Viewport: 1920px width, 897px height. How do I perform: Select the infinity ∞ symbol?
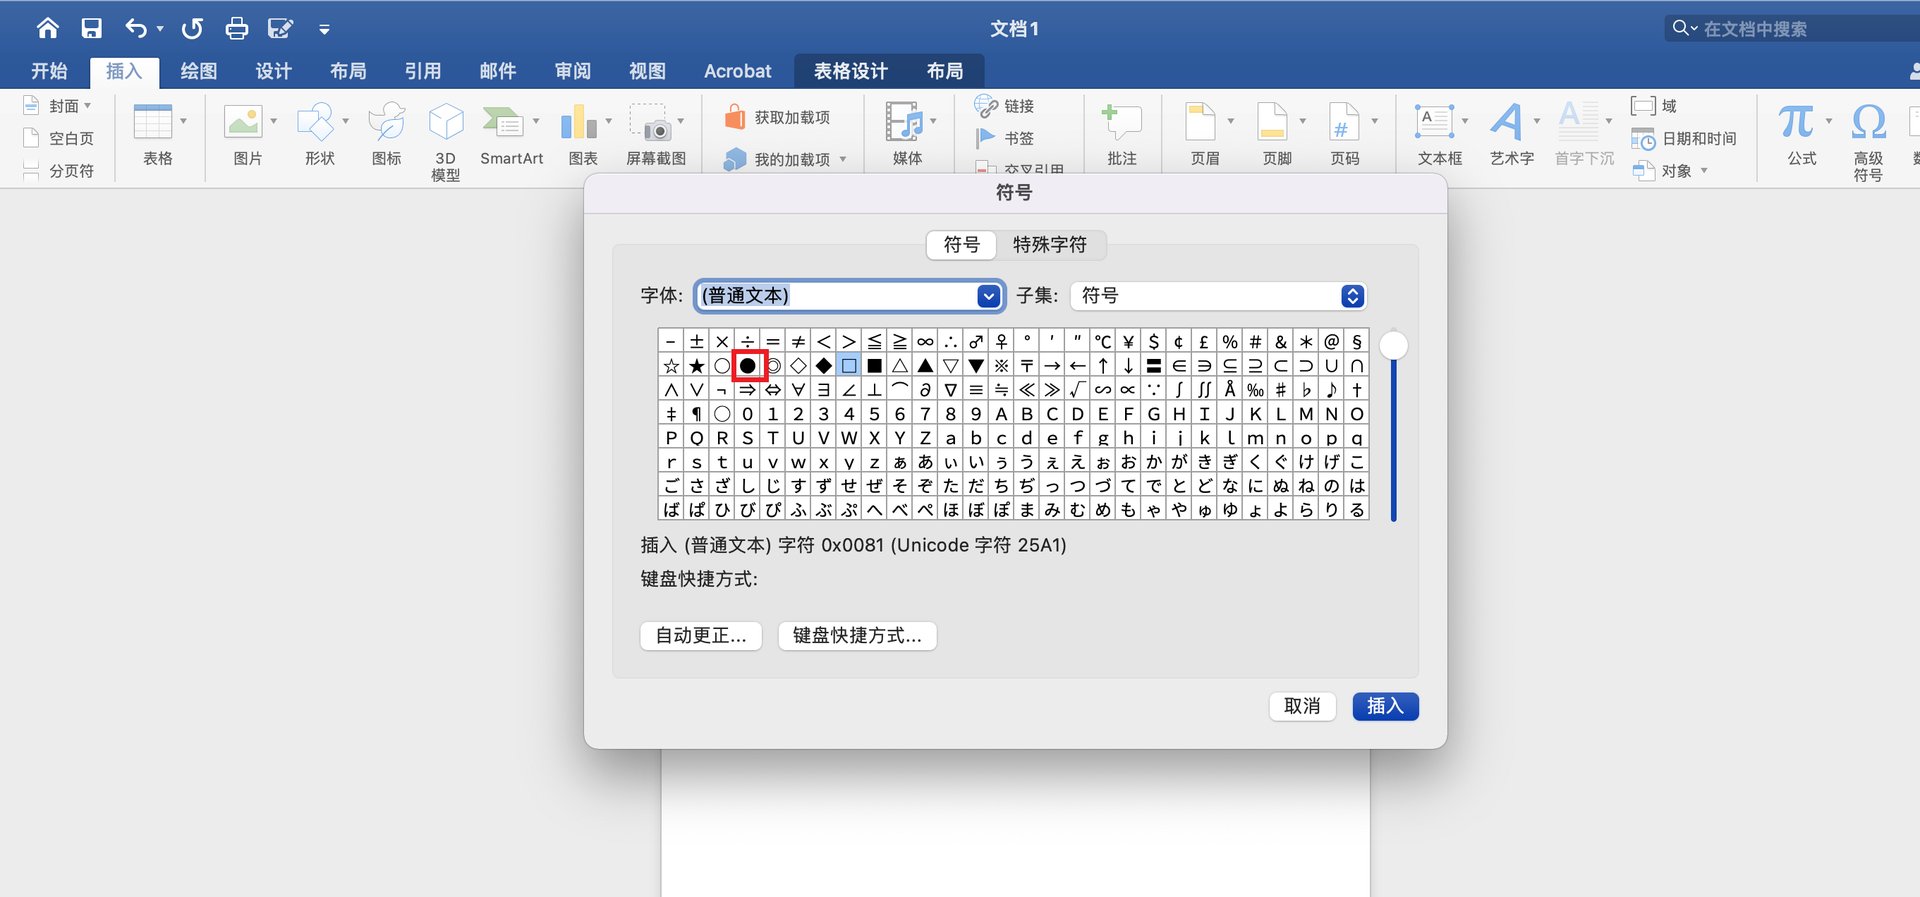pyautogui.click(x=925, y=342)
